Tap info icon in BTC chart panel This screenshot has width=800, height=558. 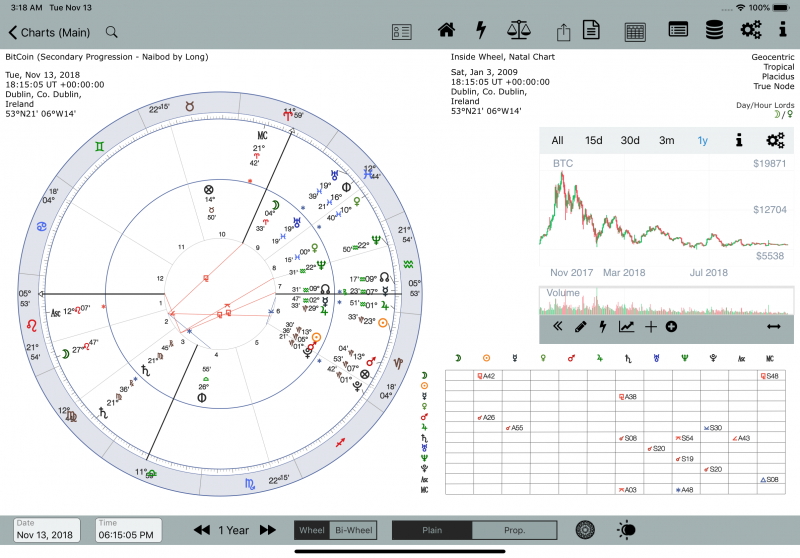(739, 140)
